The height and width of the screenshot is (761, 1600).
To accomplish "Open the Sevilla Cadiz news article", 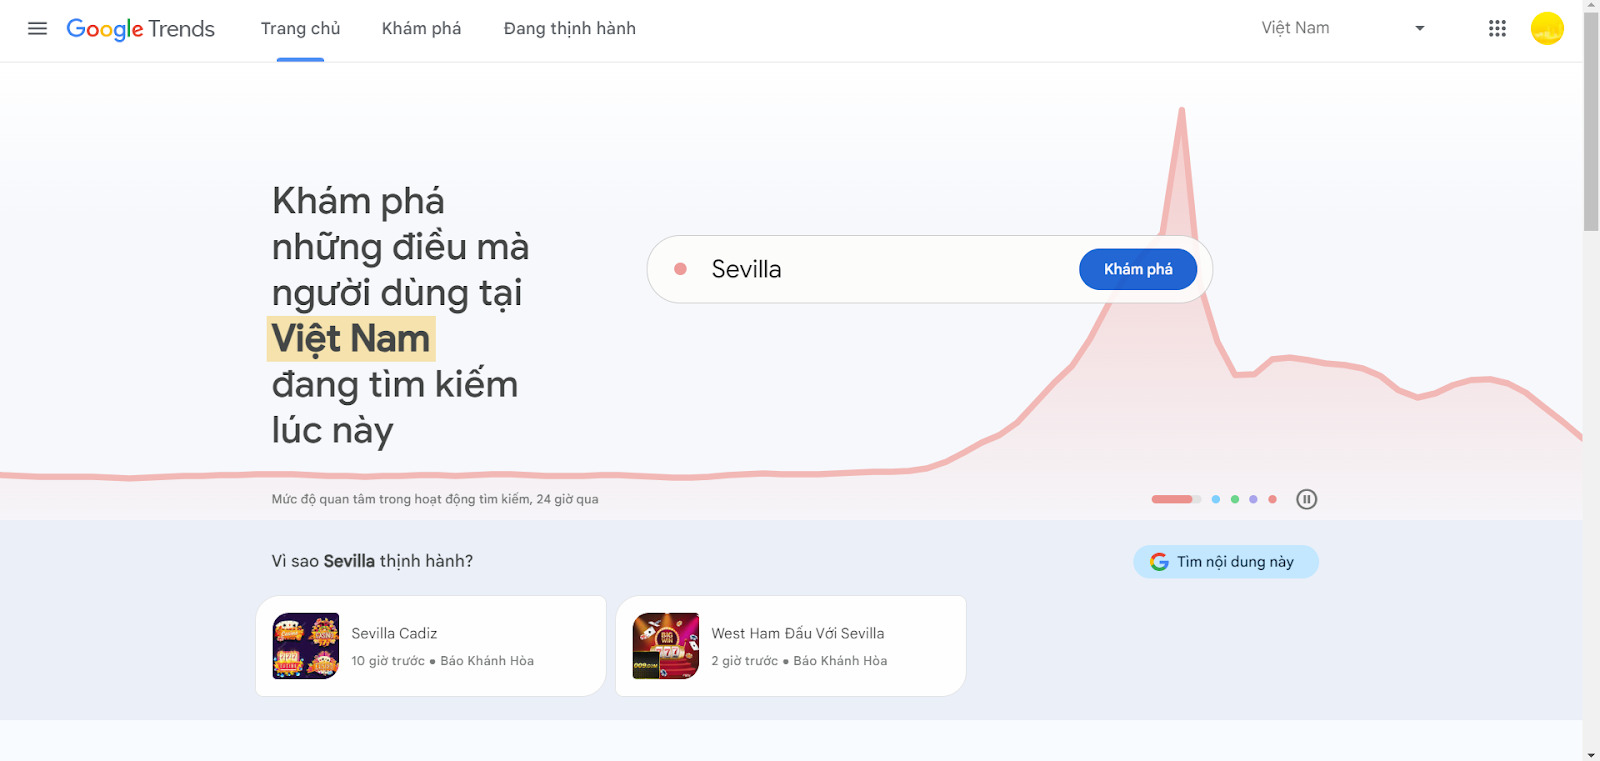I will pos(430,645).
